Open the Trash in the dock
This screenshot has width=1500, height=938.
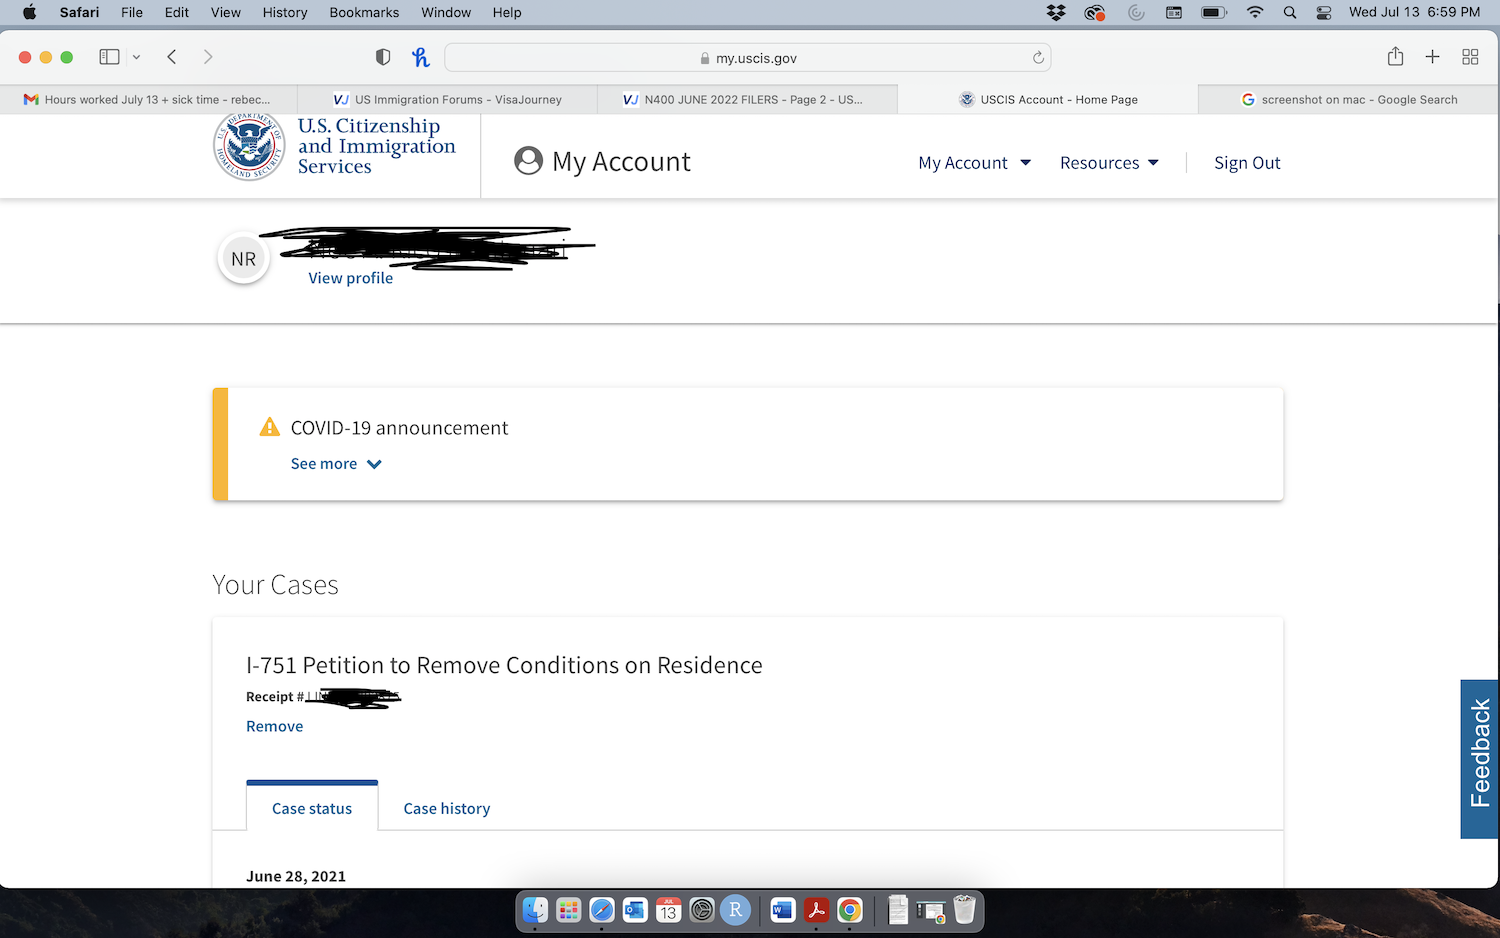click(x=964, y=910)
